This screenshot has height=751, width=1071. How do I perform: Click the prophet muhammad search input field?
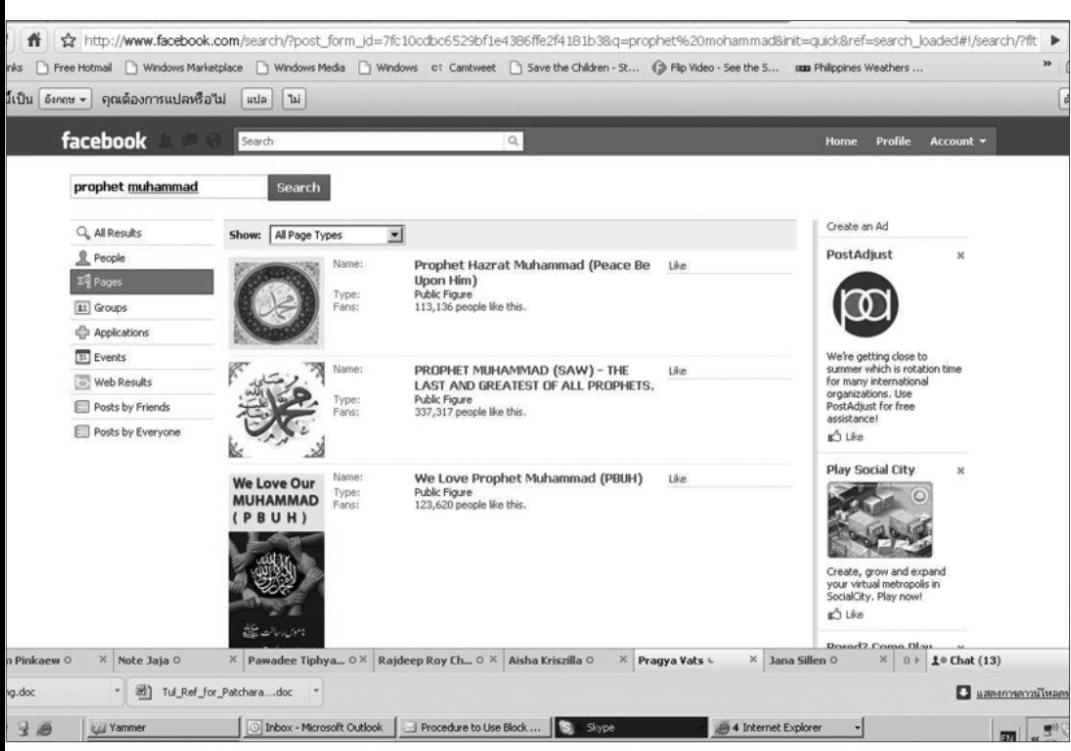pos(166,188)
